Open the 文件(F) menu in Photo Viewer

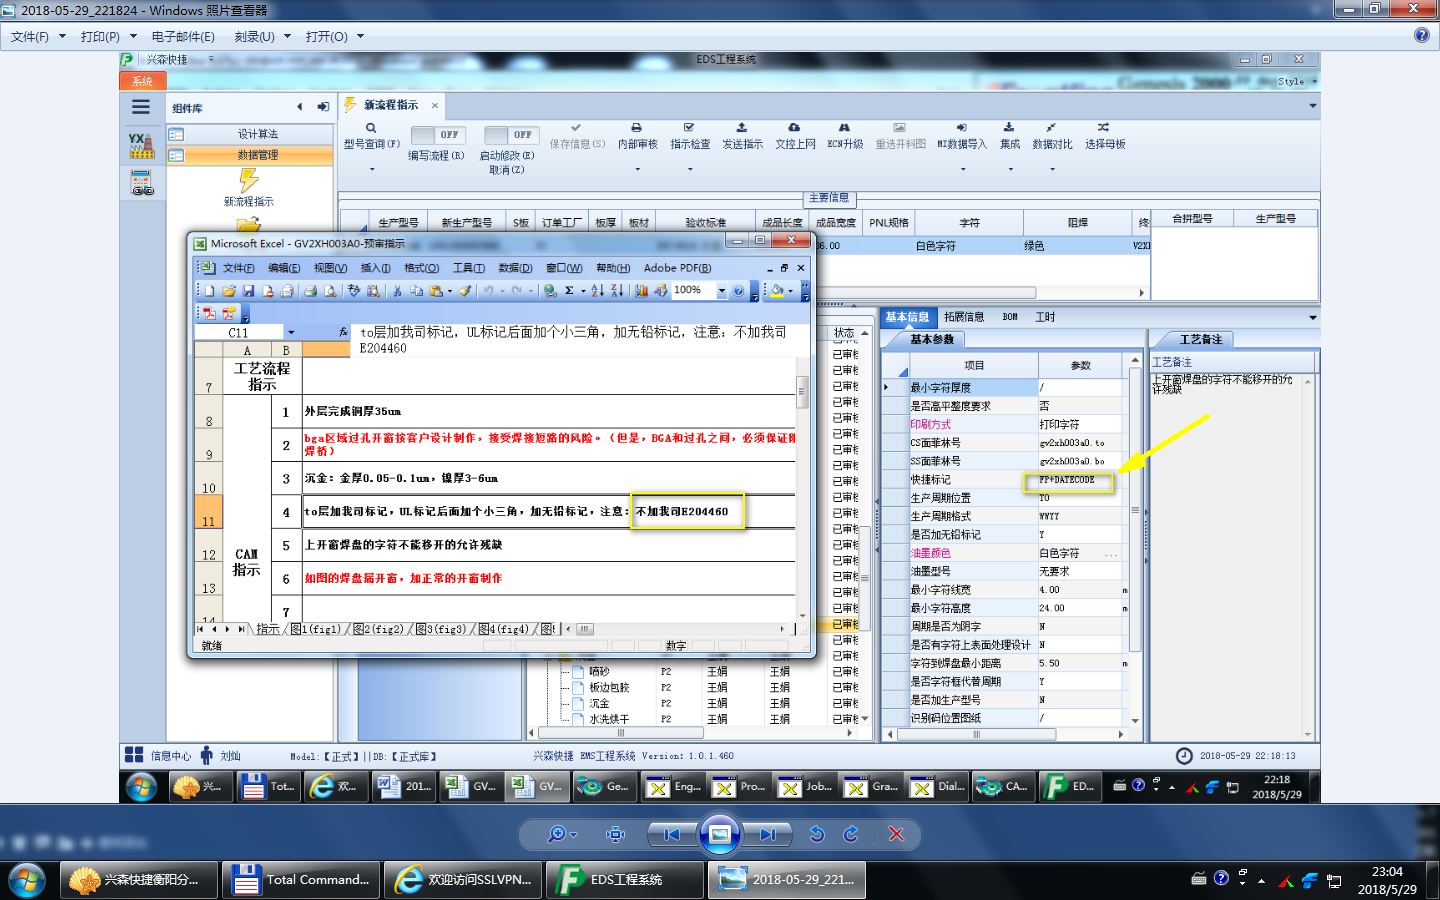pos(37,36)
